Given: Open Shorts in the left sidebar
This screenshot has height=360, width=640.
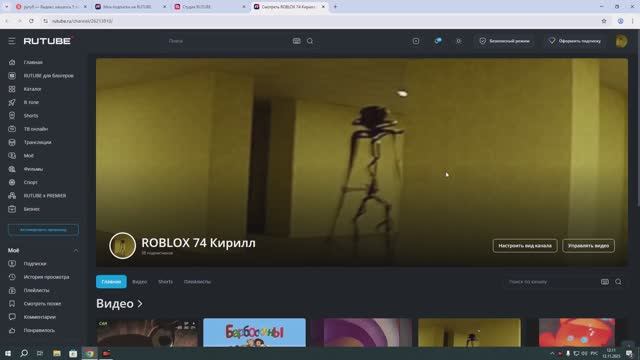Looking at the screenshot, I should tap(31, 116).
